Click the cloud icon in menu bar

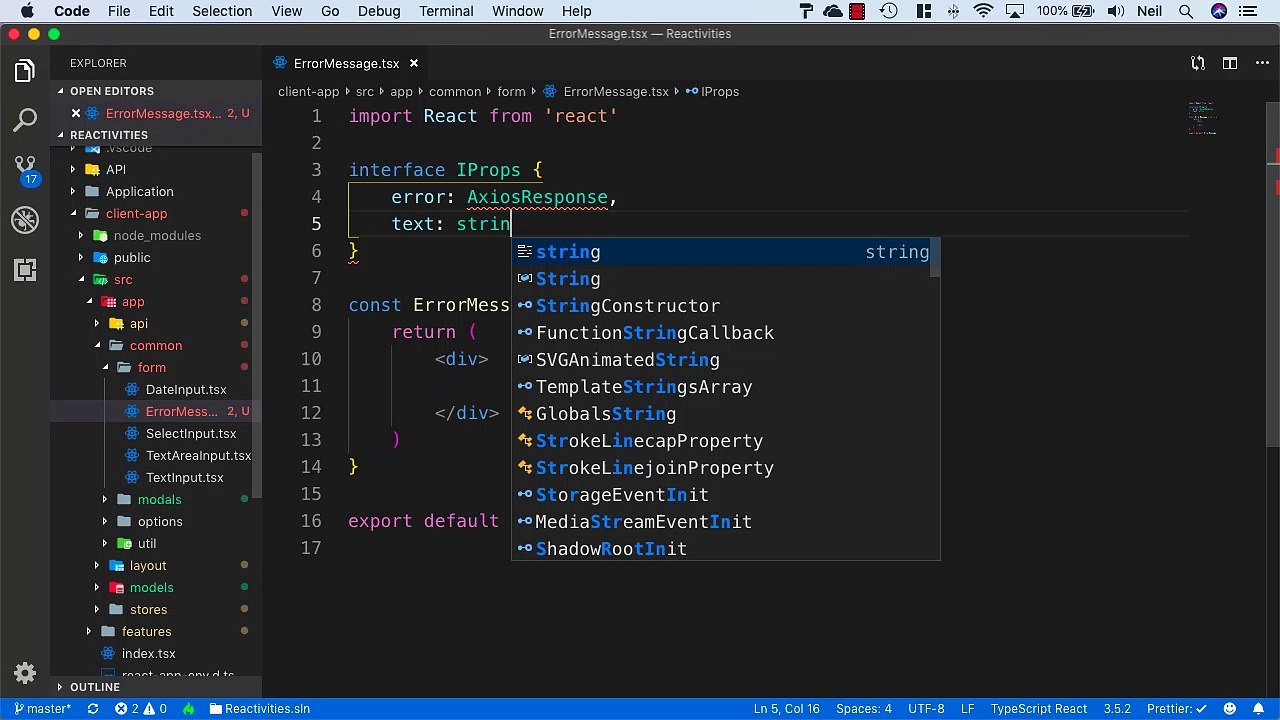[x=833, y=11]
